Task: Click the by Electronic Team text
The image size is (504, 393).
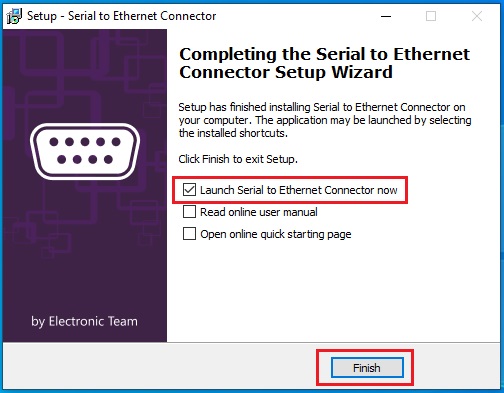Action: point(84,321)
